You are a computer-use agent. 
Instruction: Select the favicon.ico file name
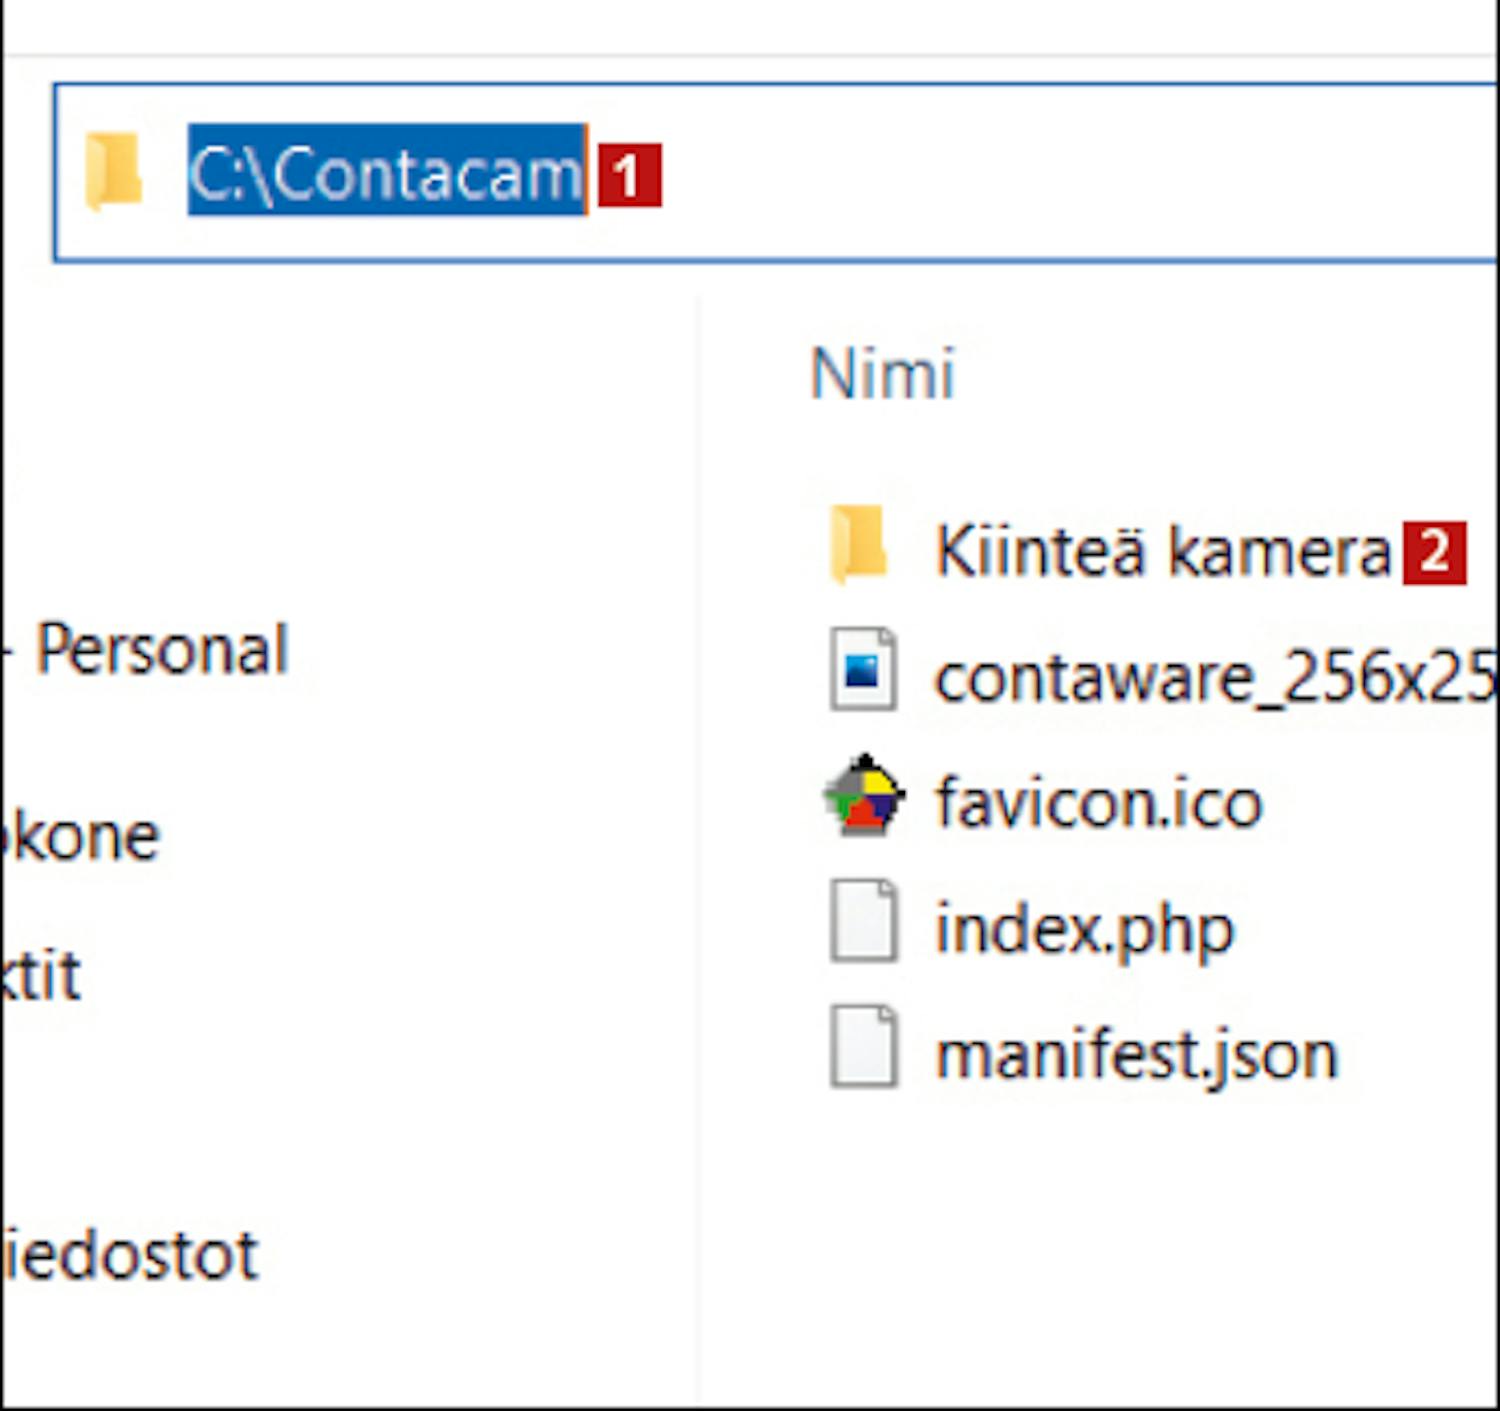coord(1098,803)
